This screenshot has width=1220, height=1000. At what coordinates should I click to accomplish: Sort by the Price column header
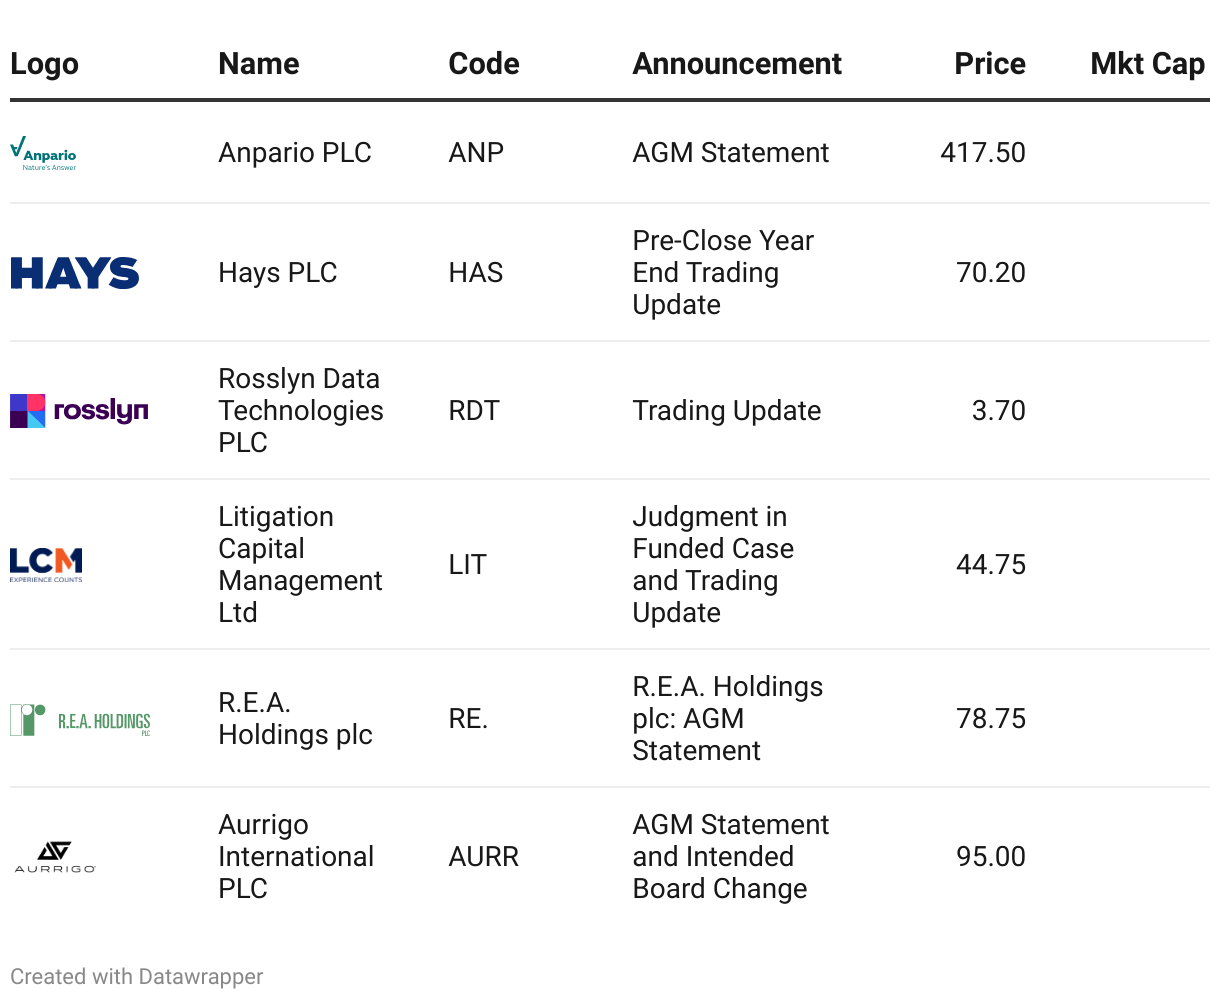click(989, 64)
